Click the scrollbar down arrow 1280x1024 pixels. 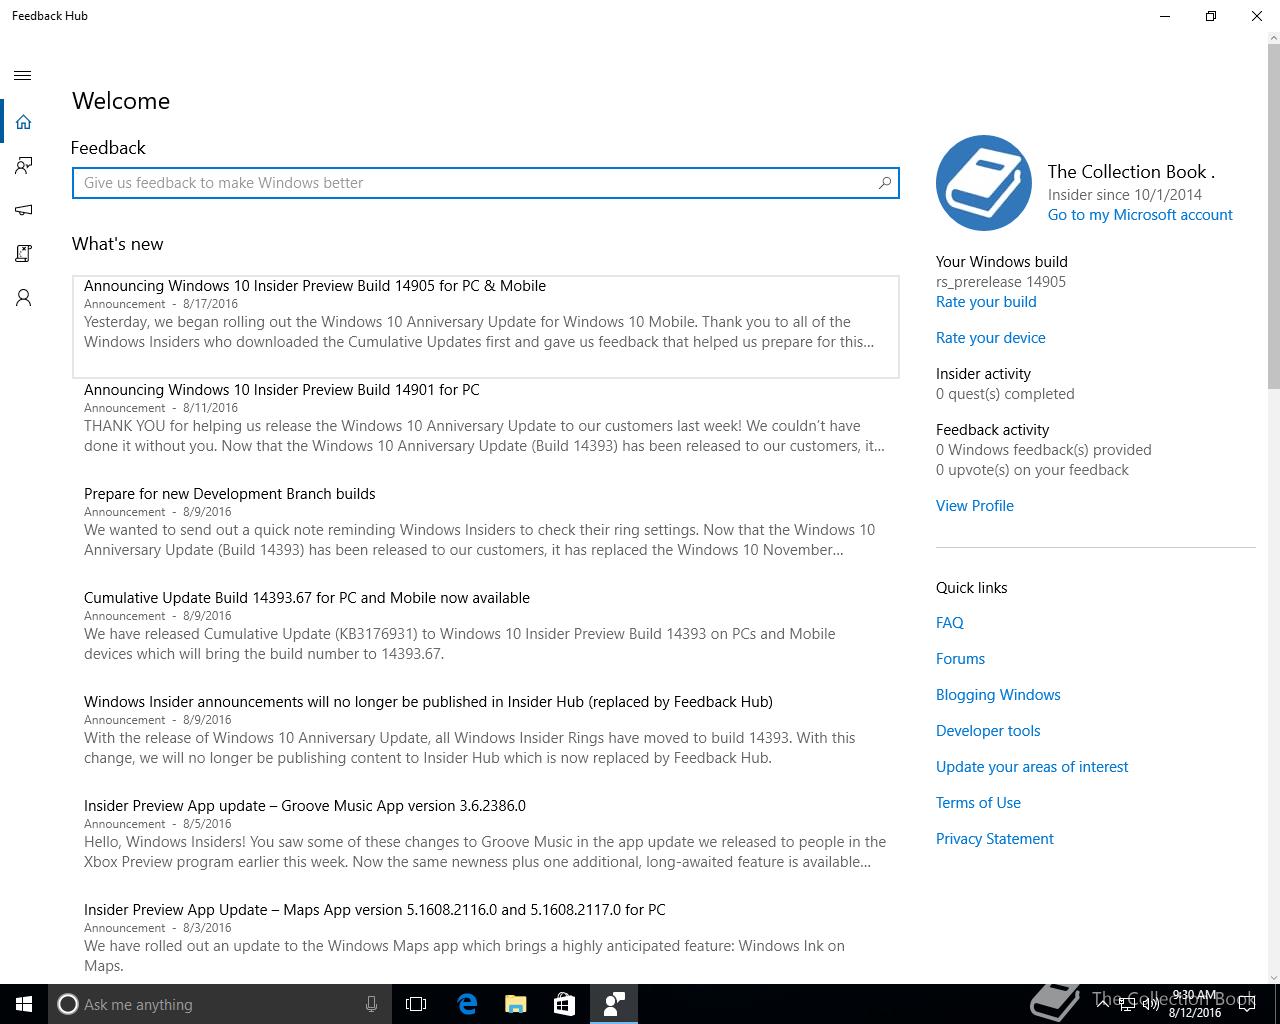(x=1273, y=977)
